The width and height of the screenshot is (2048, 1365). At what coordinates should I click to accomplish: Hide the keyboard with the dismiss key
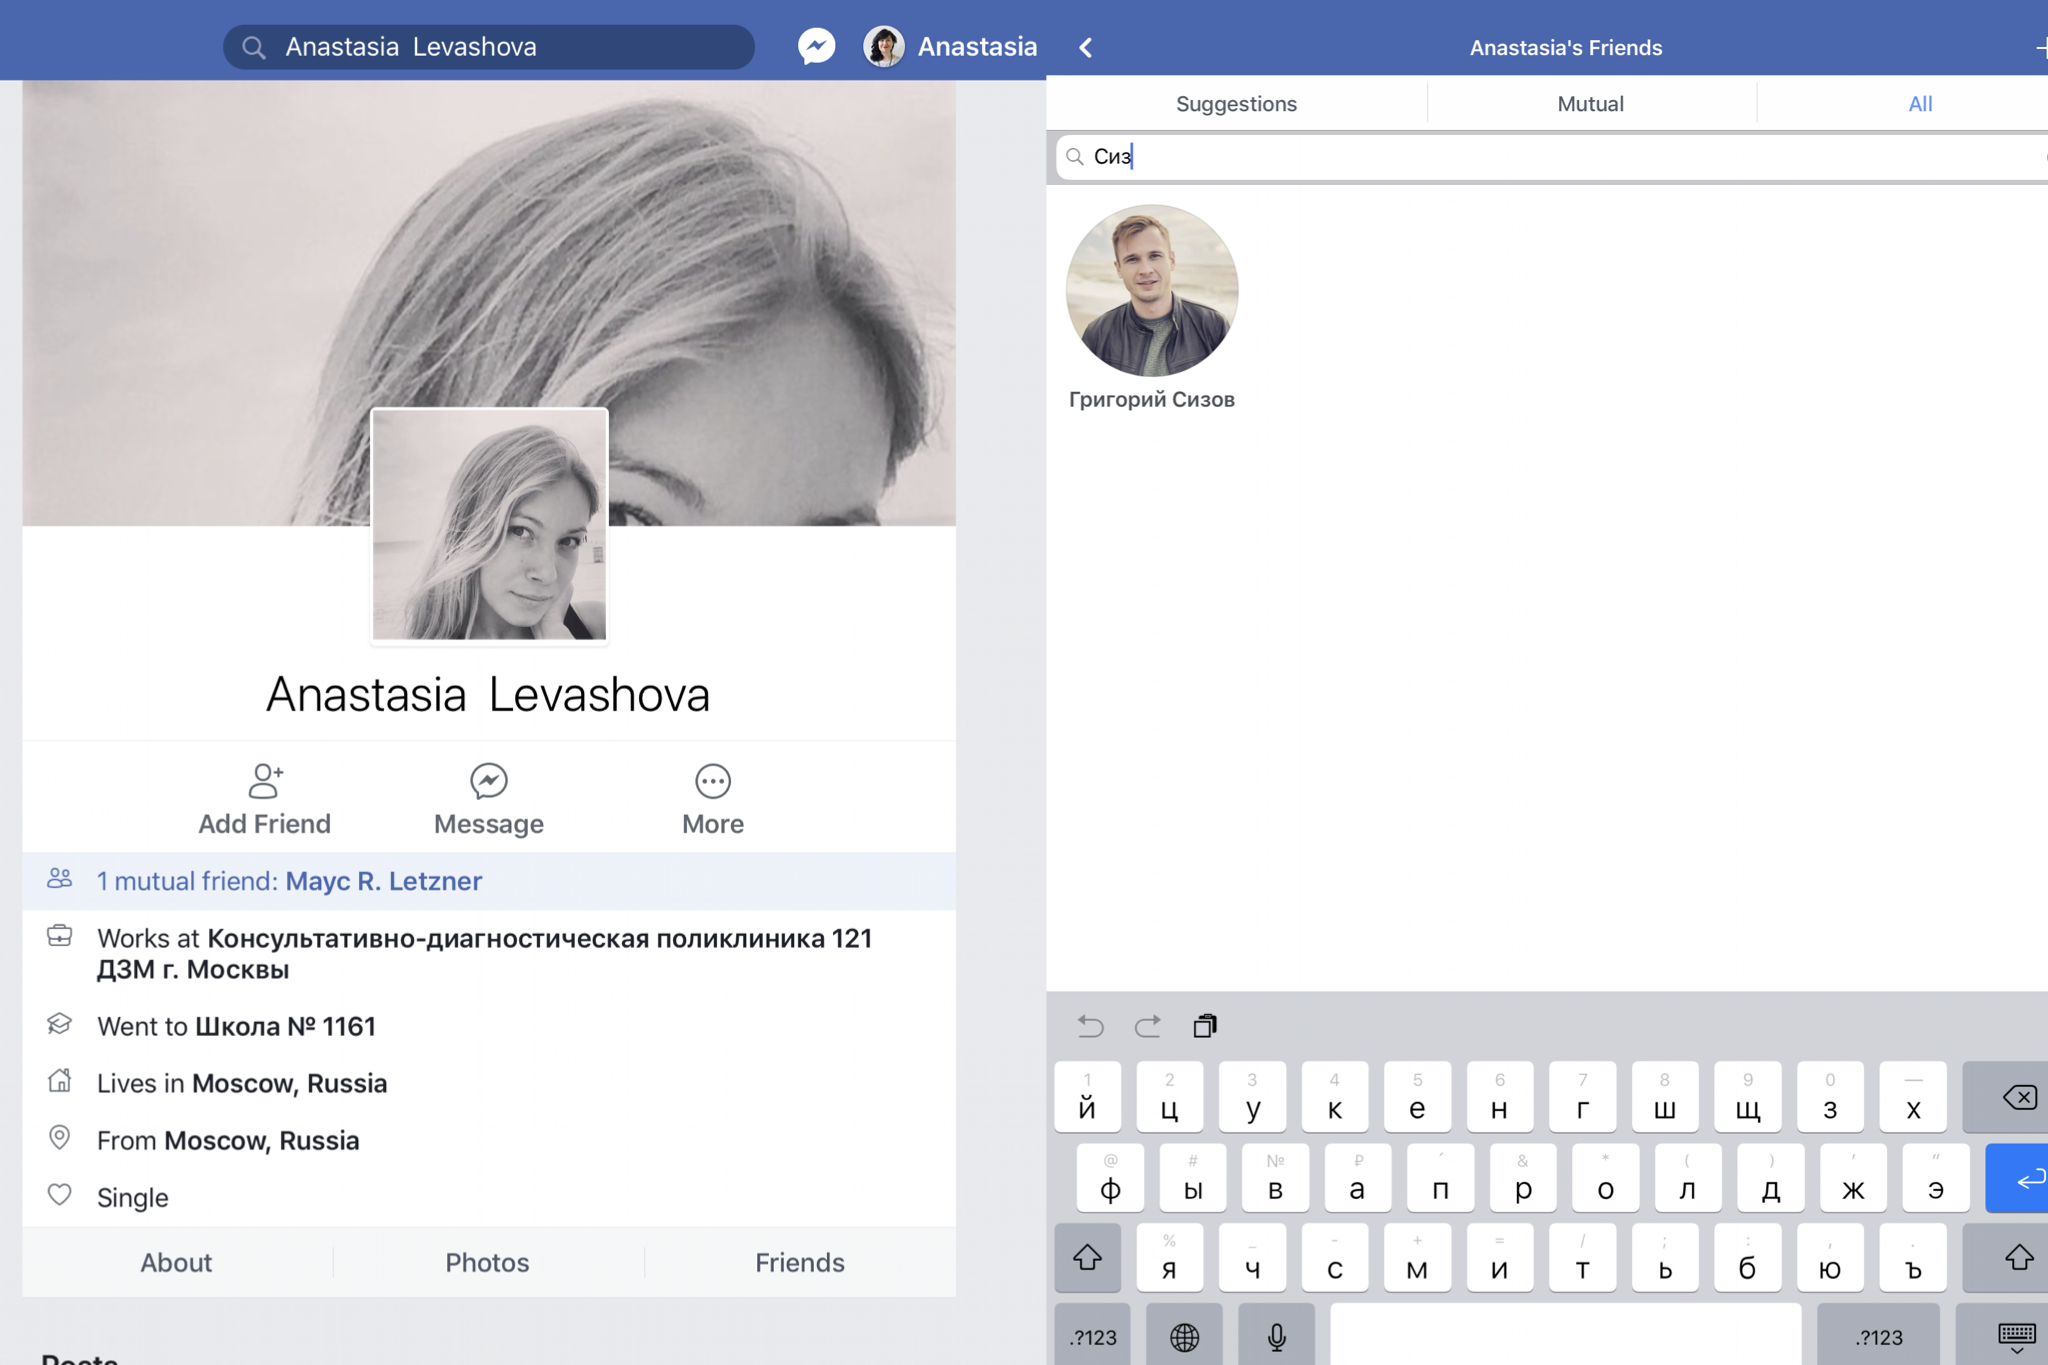(2014, 1336)
